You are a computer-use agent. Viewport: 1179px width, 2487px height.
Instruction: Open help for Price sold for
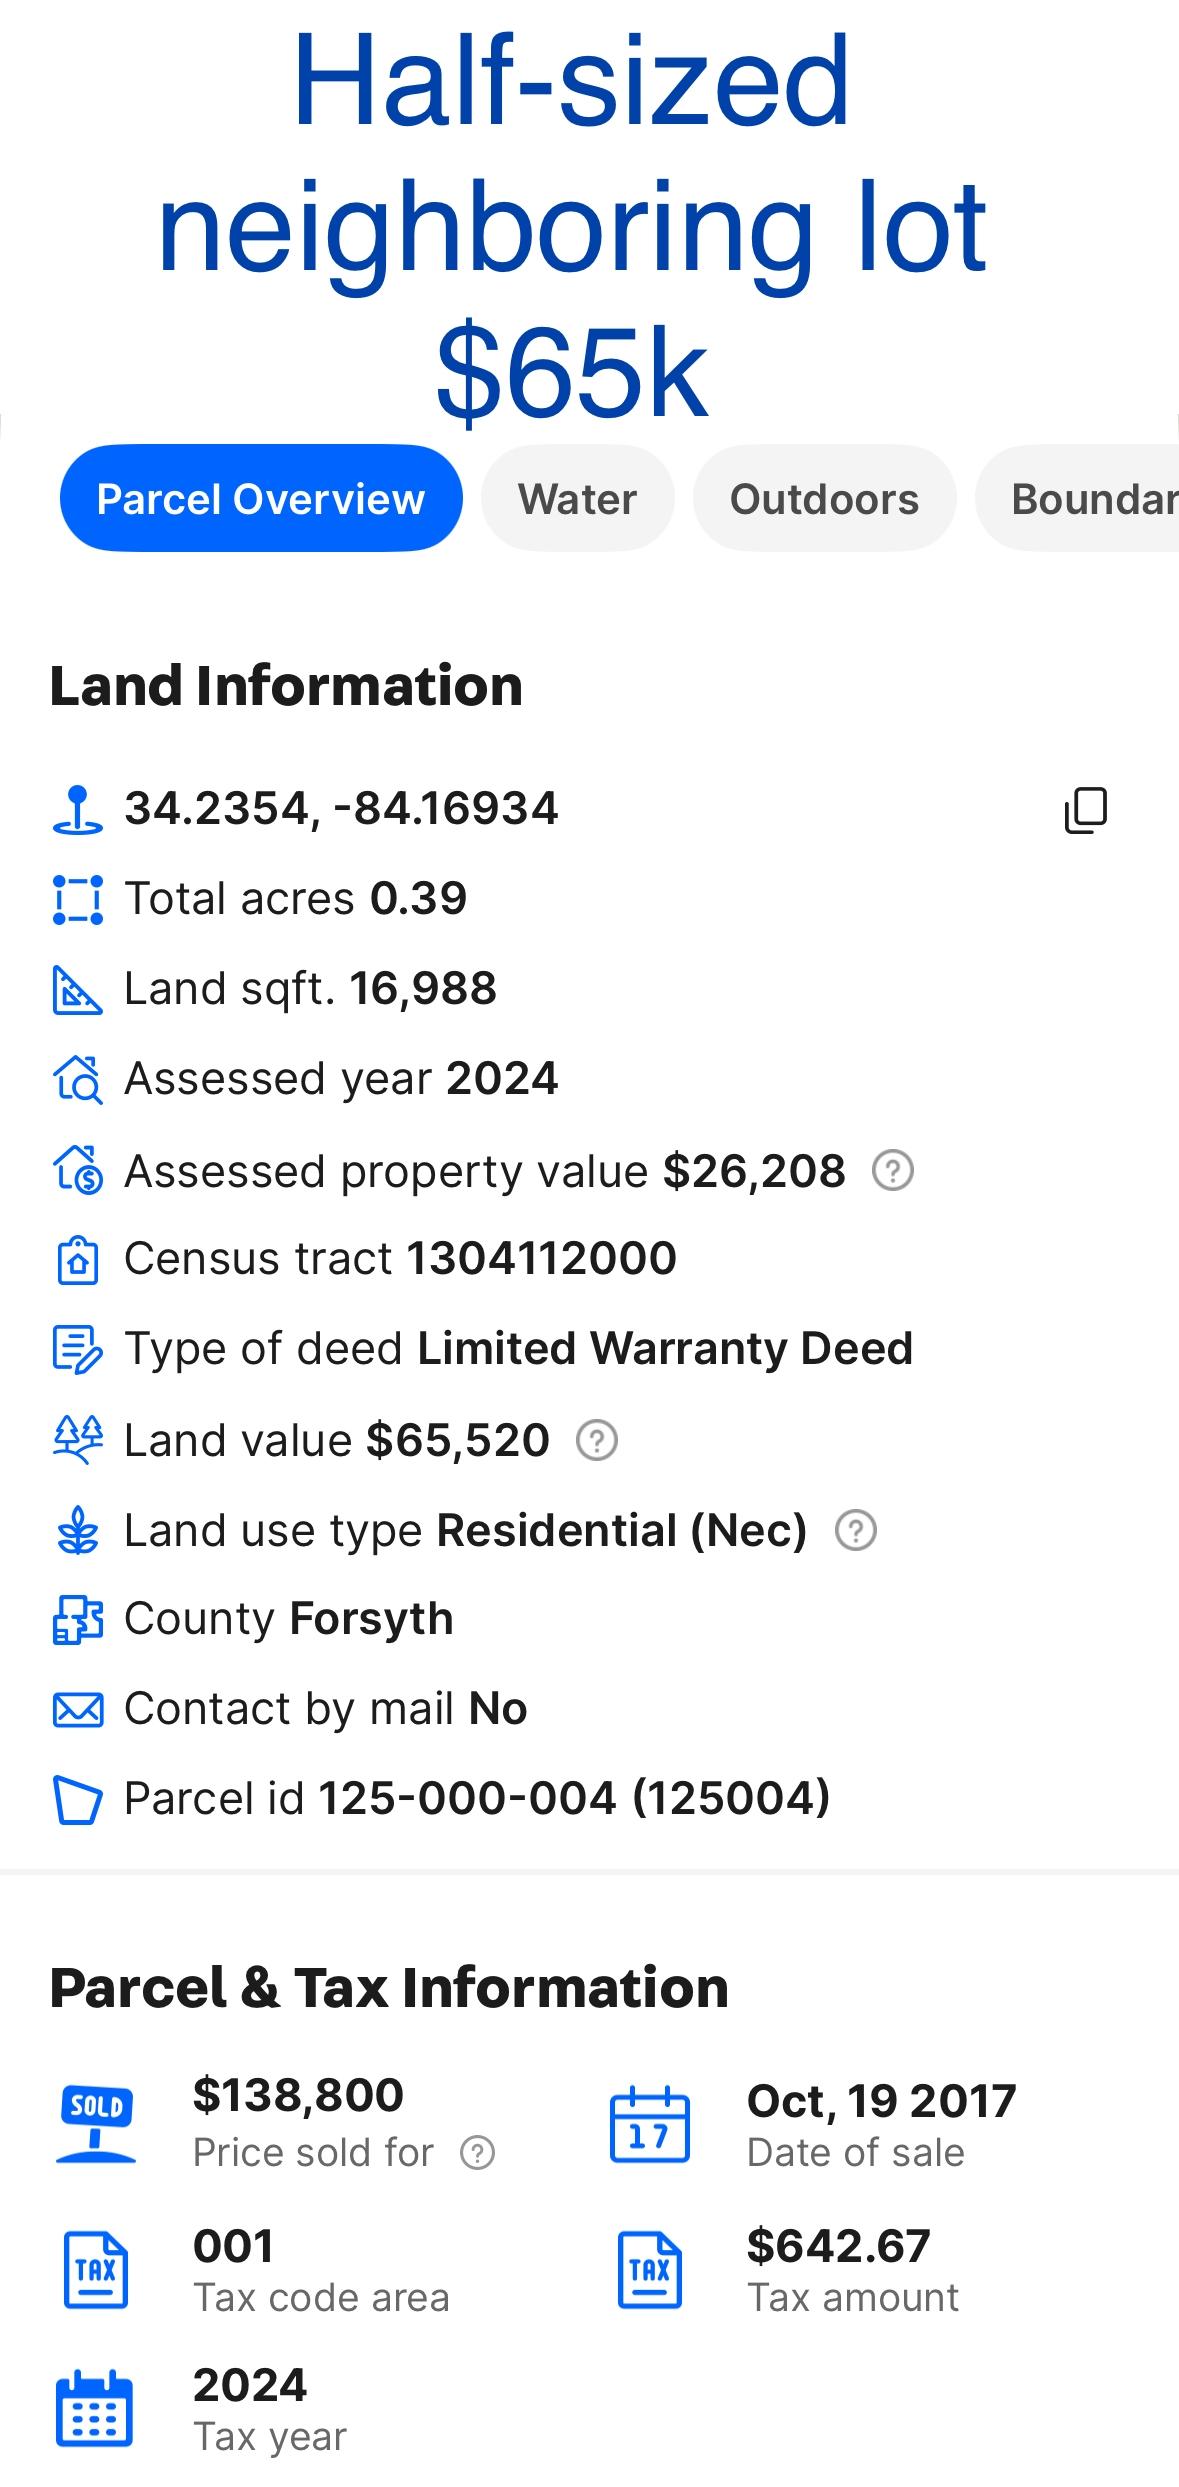tap(477, 2153)
